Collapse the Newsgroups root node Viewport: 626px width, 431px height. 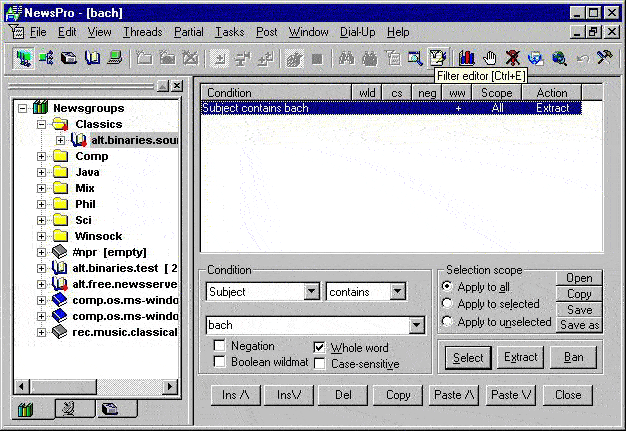23,108
